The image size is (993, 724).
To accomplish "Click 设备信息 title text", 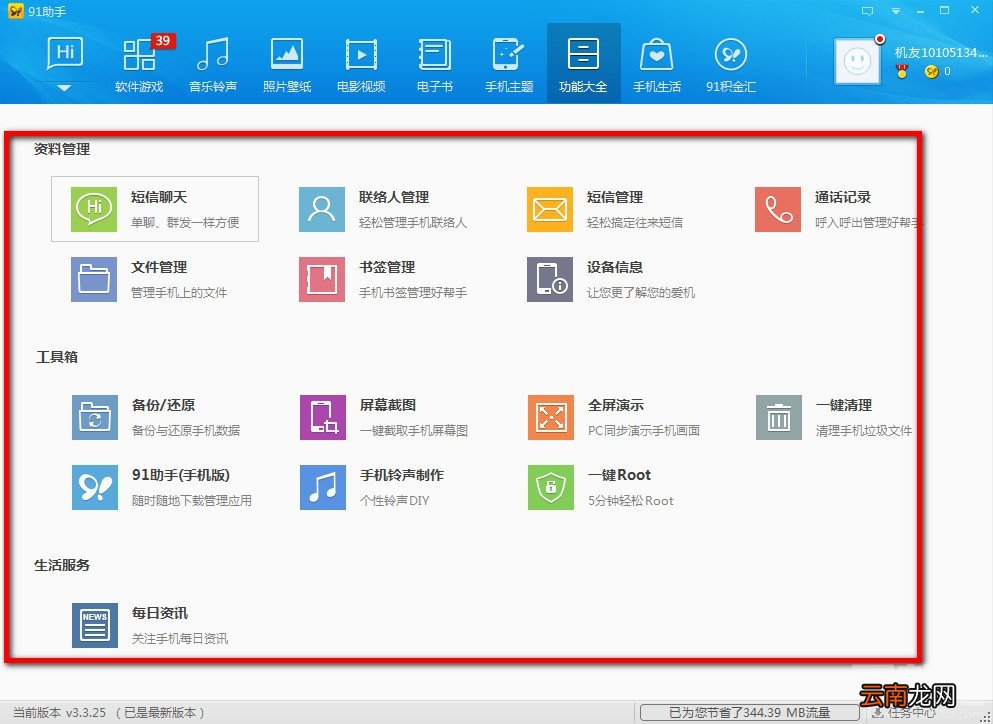I will point(615,267).
